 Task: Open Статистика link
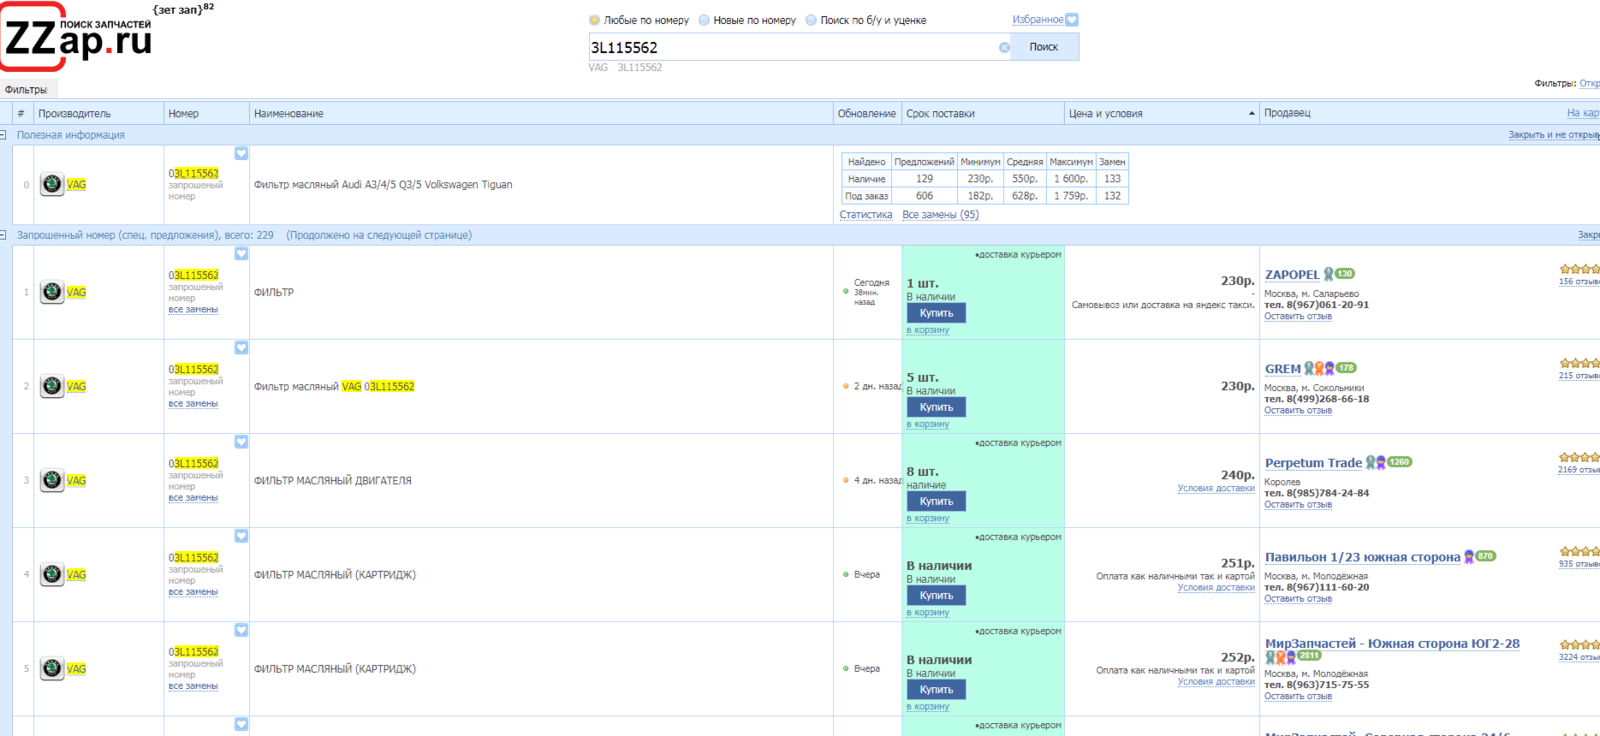tap(866, 215)
